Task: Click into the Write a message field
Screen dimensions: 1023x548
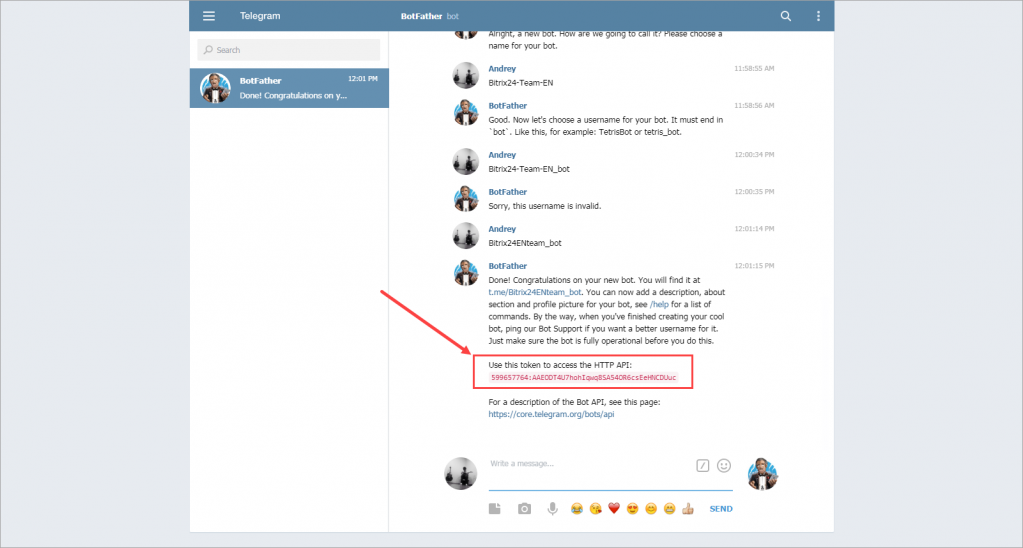Action: coord(588,464)
